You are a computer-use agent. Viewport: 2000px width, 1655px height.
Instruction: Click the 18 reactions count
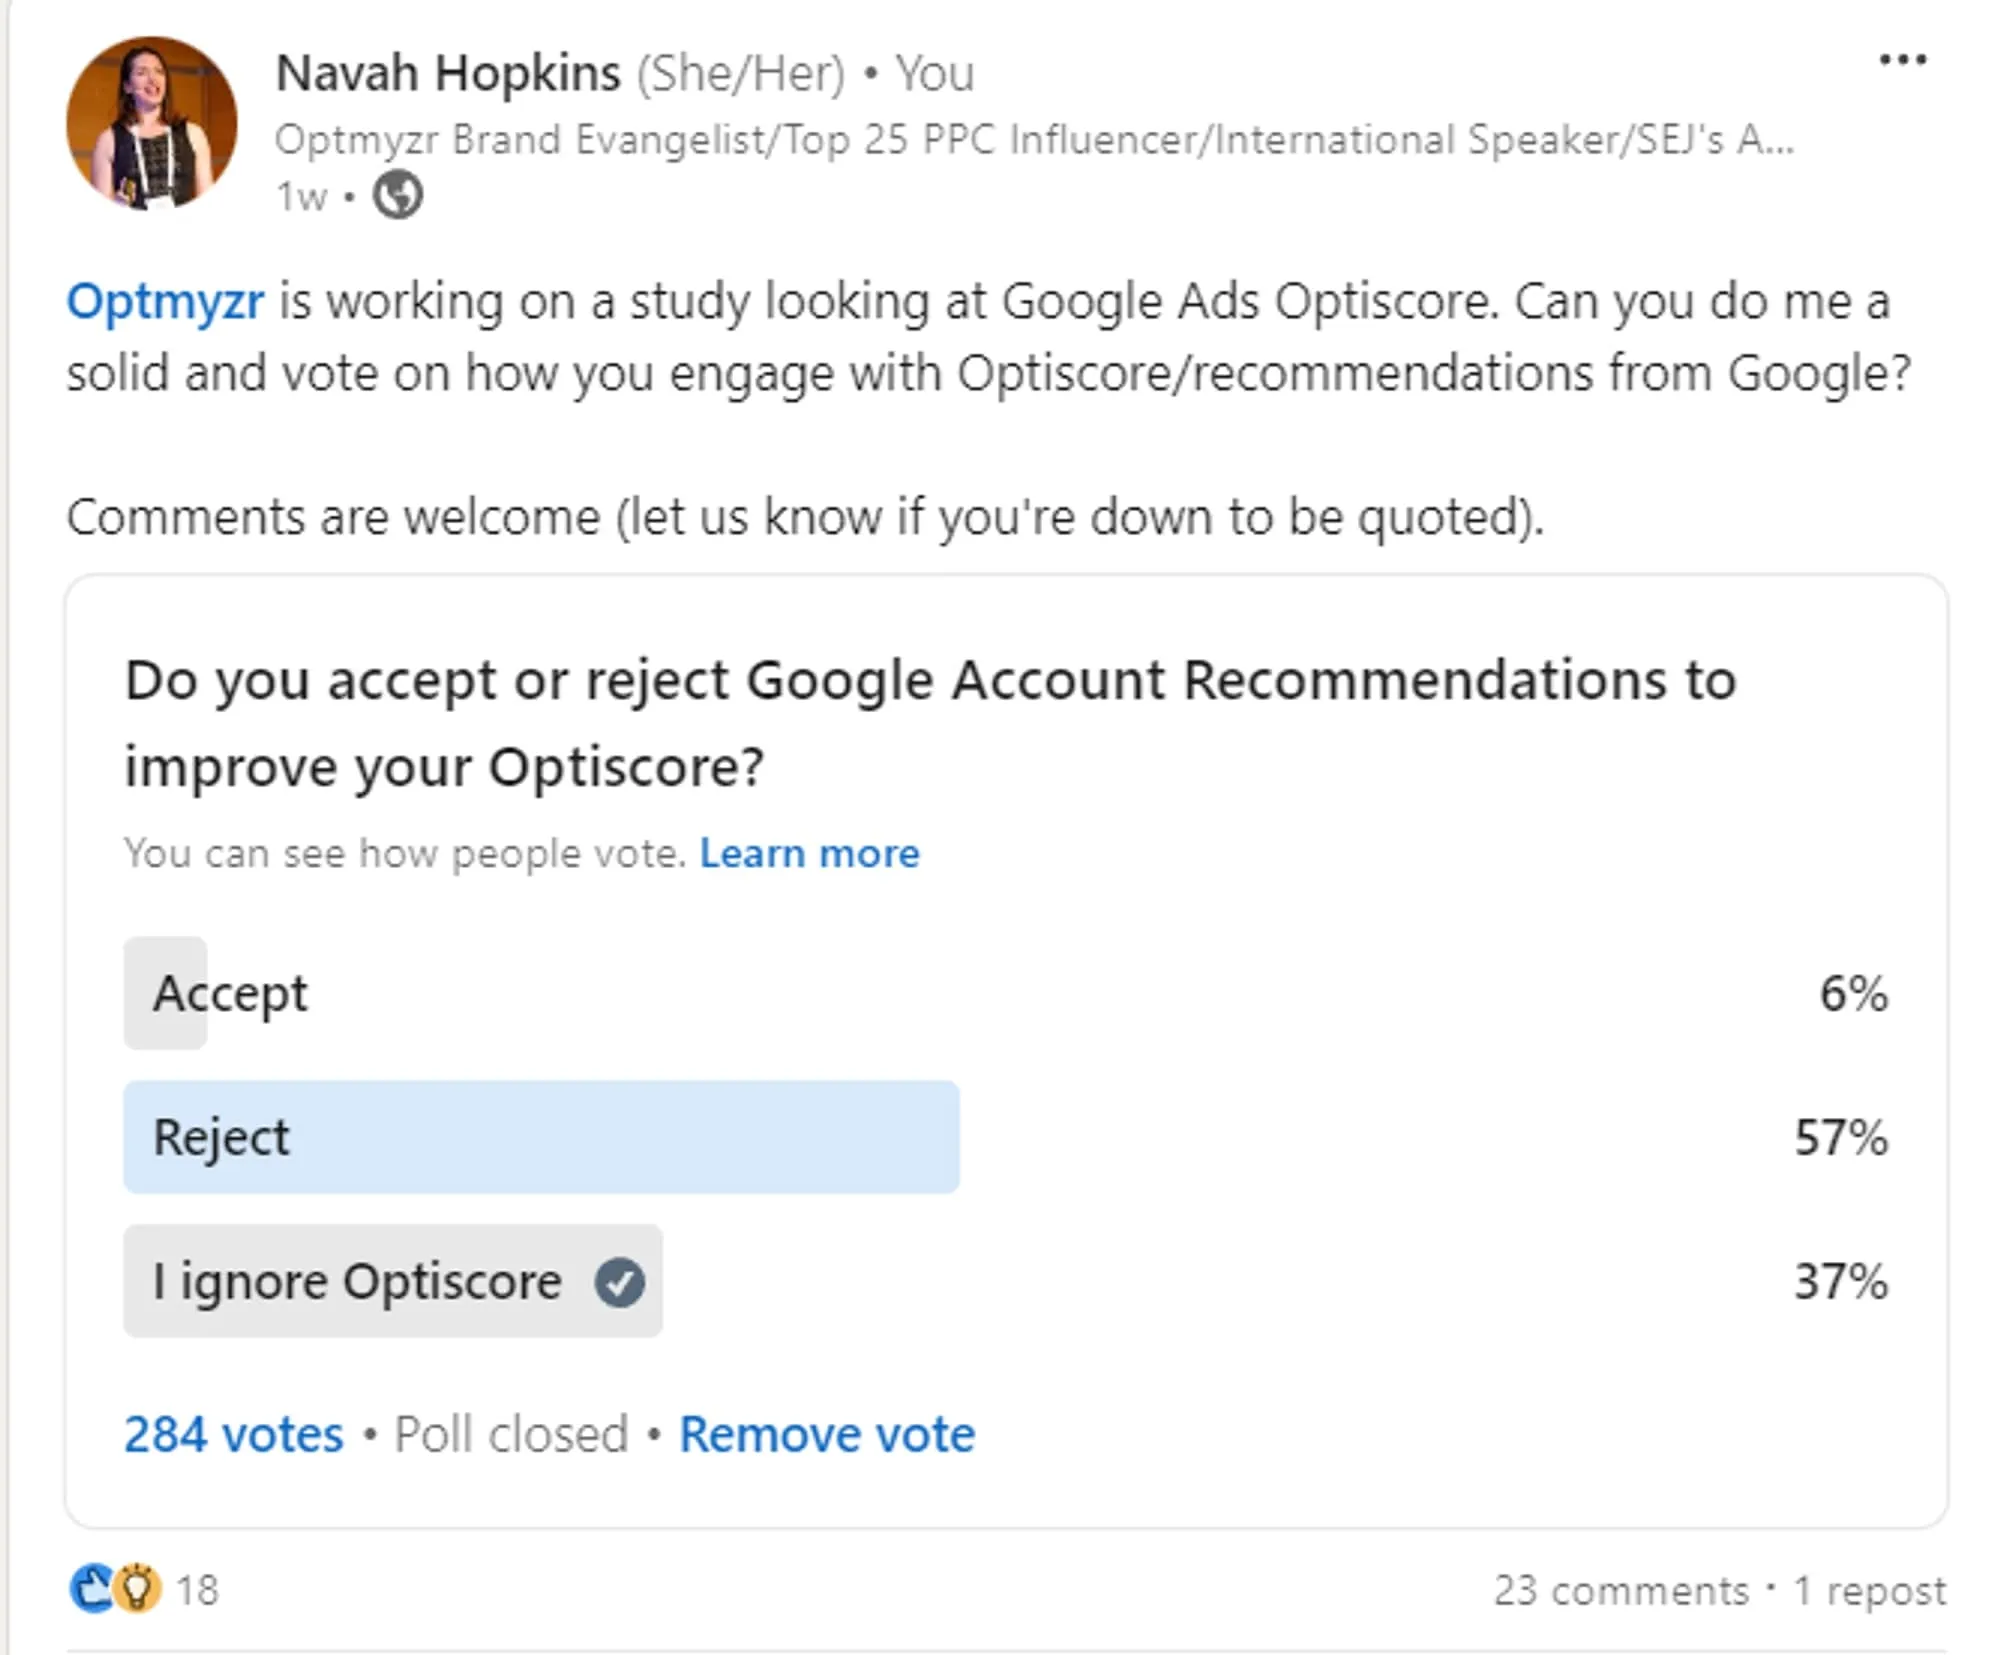197,1590
